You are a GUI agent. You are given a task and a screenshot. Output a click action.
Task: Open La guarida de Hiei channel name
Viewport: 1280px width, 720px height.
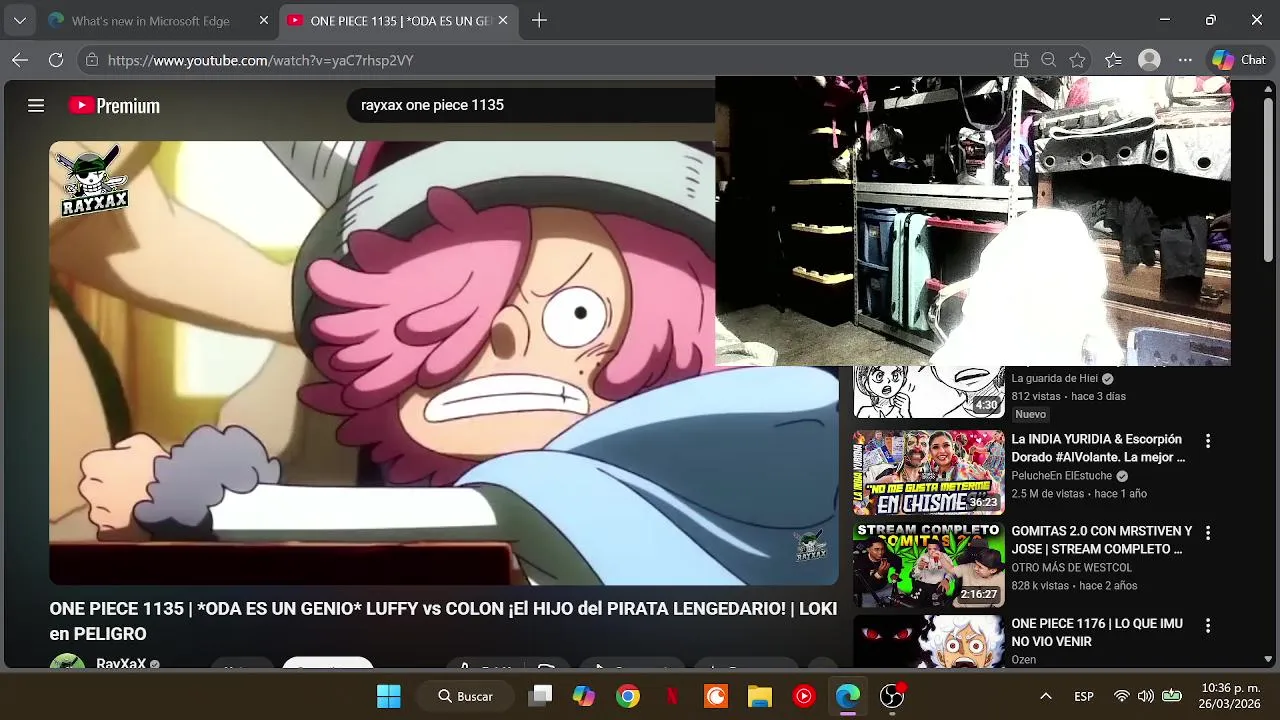tap(1054, 378)
